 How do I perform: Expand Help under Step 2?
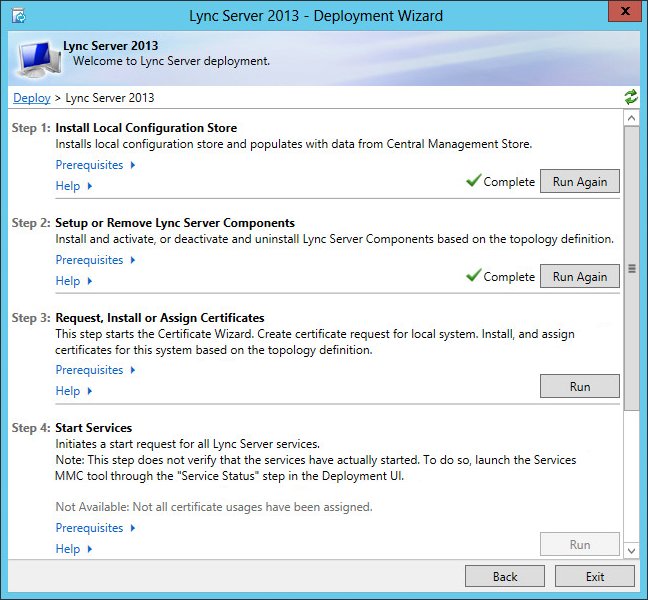pos(74,281)
